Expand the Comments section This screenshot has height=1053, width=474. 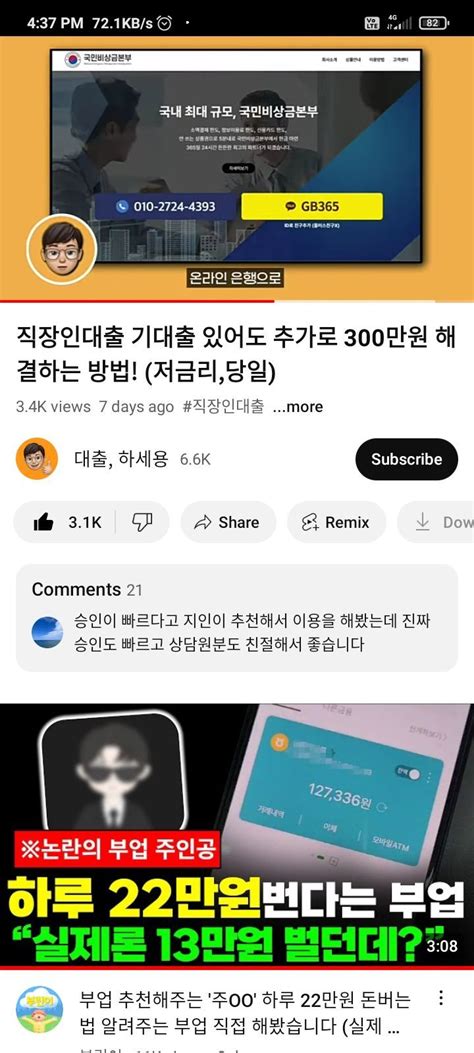point(237,618)
